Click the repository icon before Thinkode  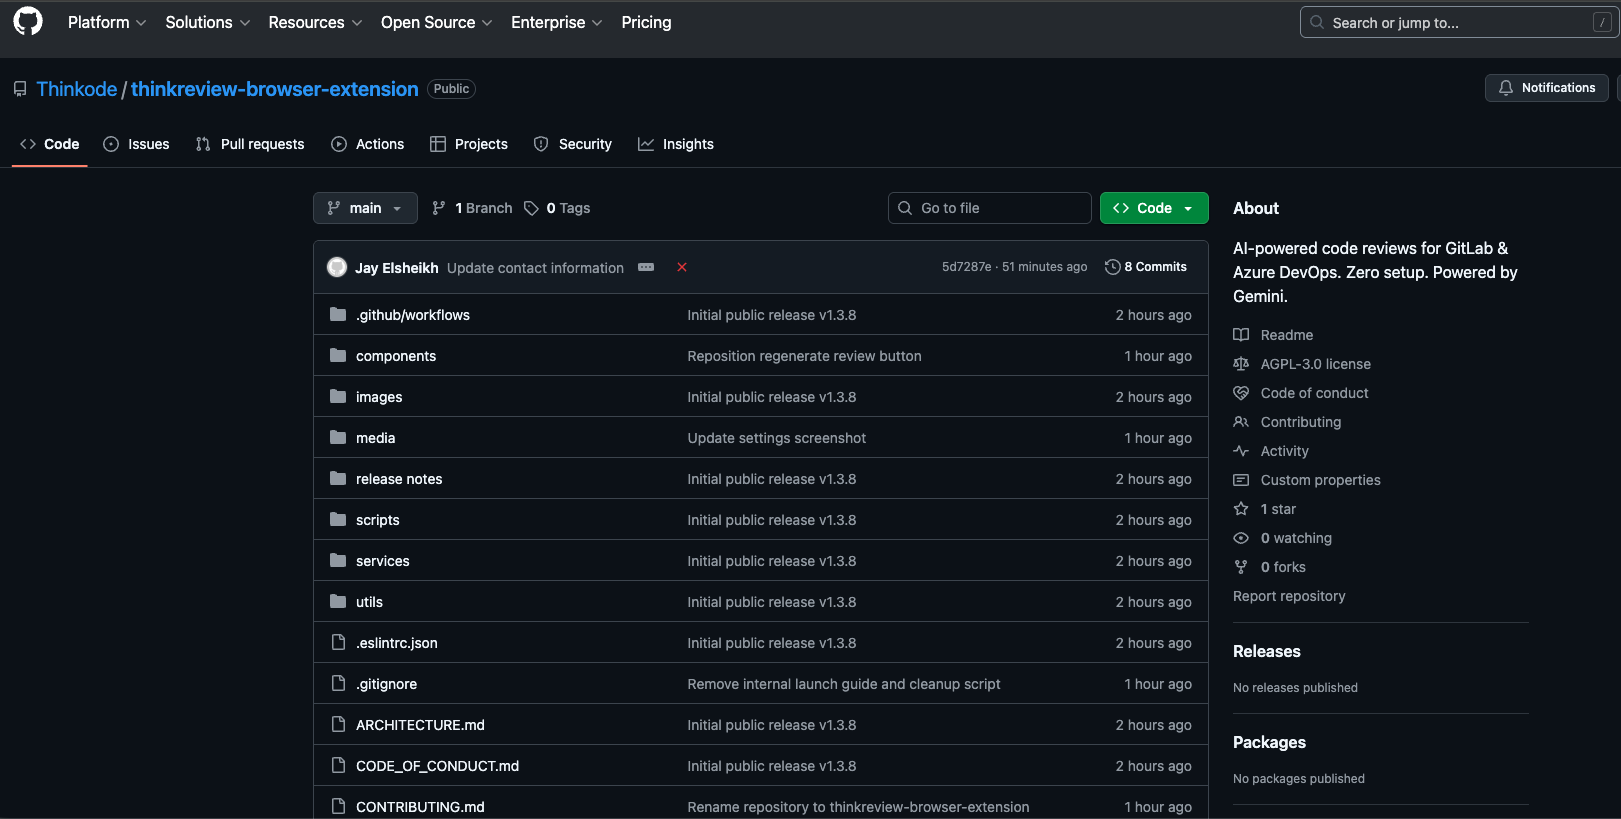[20, 89]
